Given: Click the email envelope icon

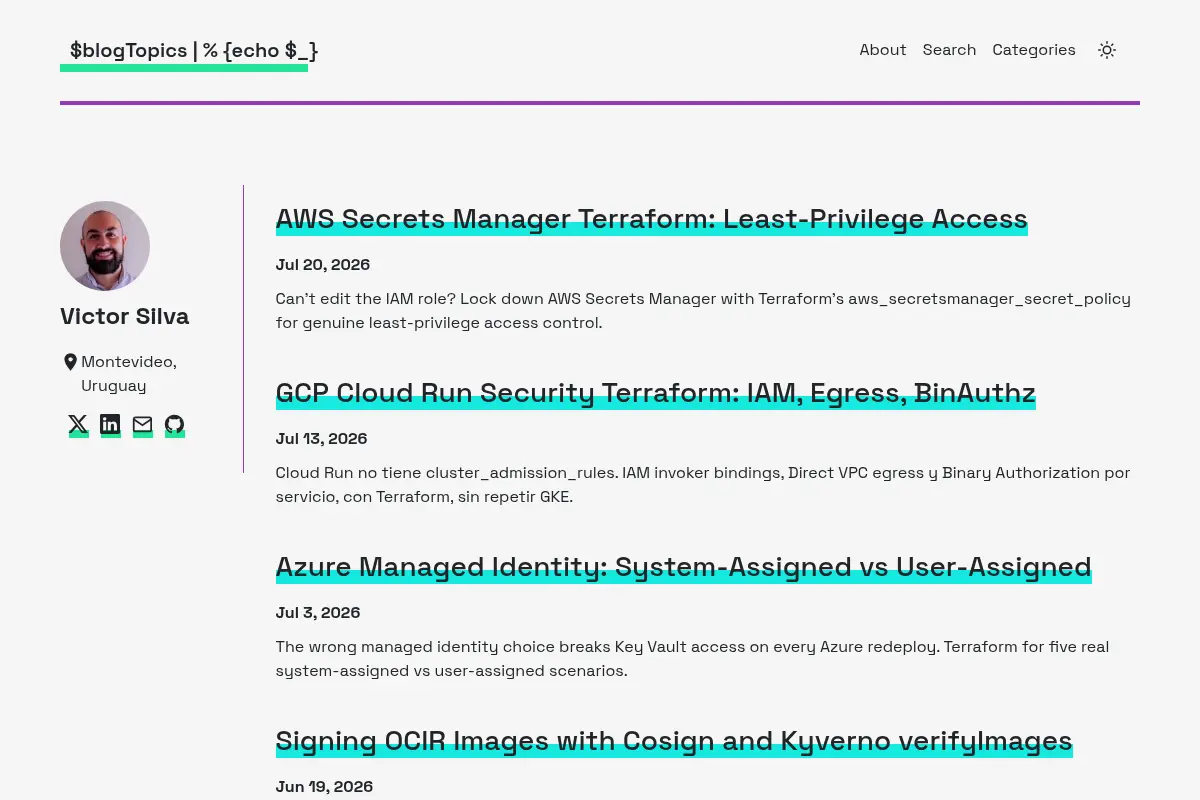Looking at the screenshot, I should [x=143, y=425].
